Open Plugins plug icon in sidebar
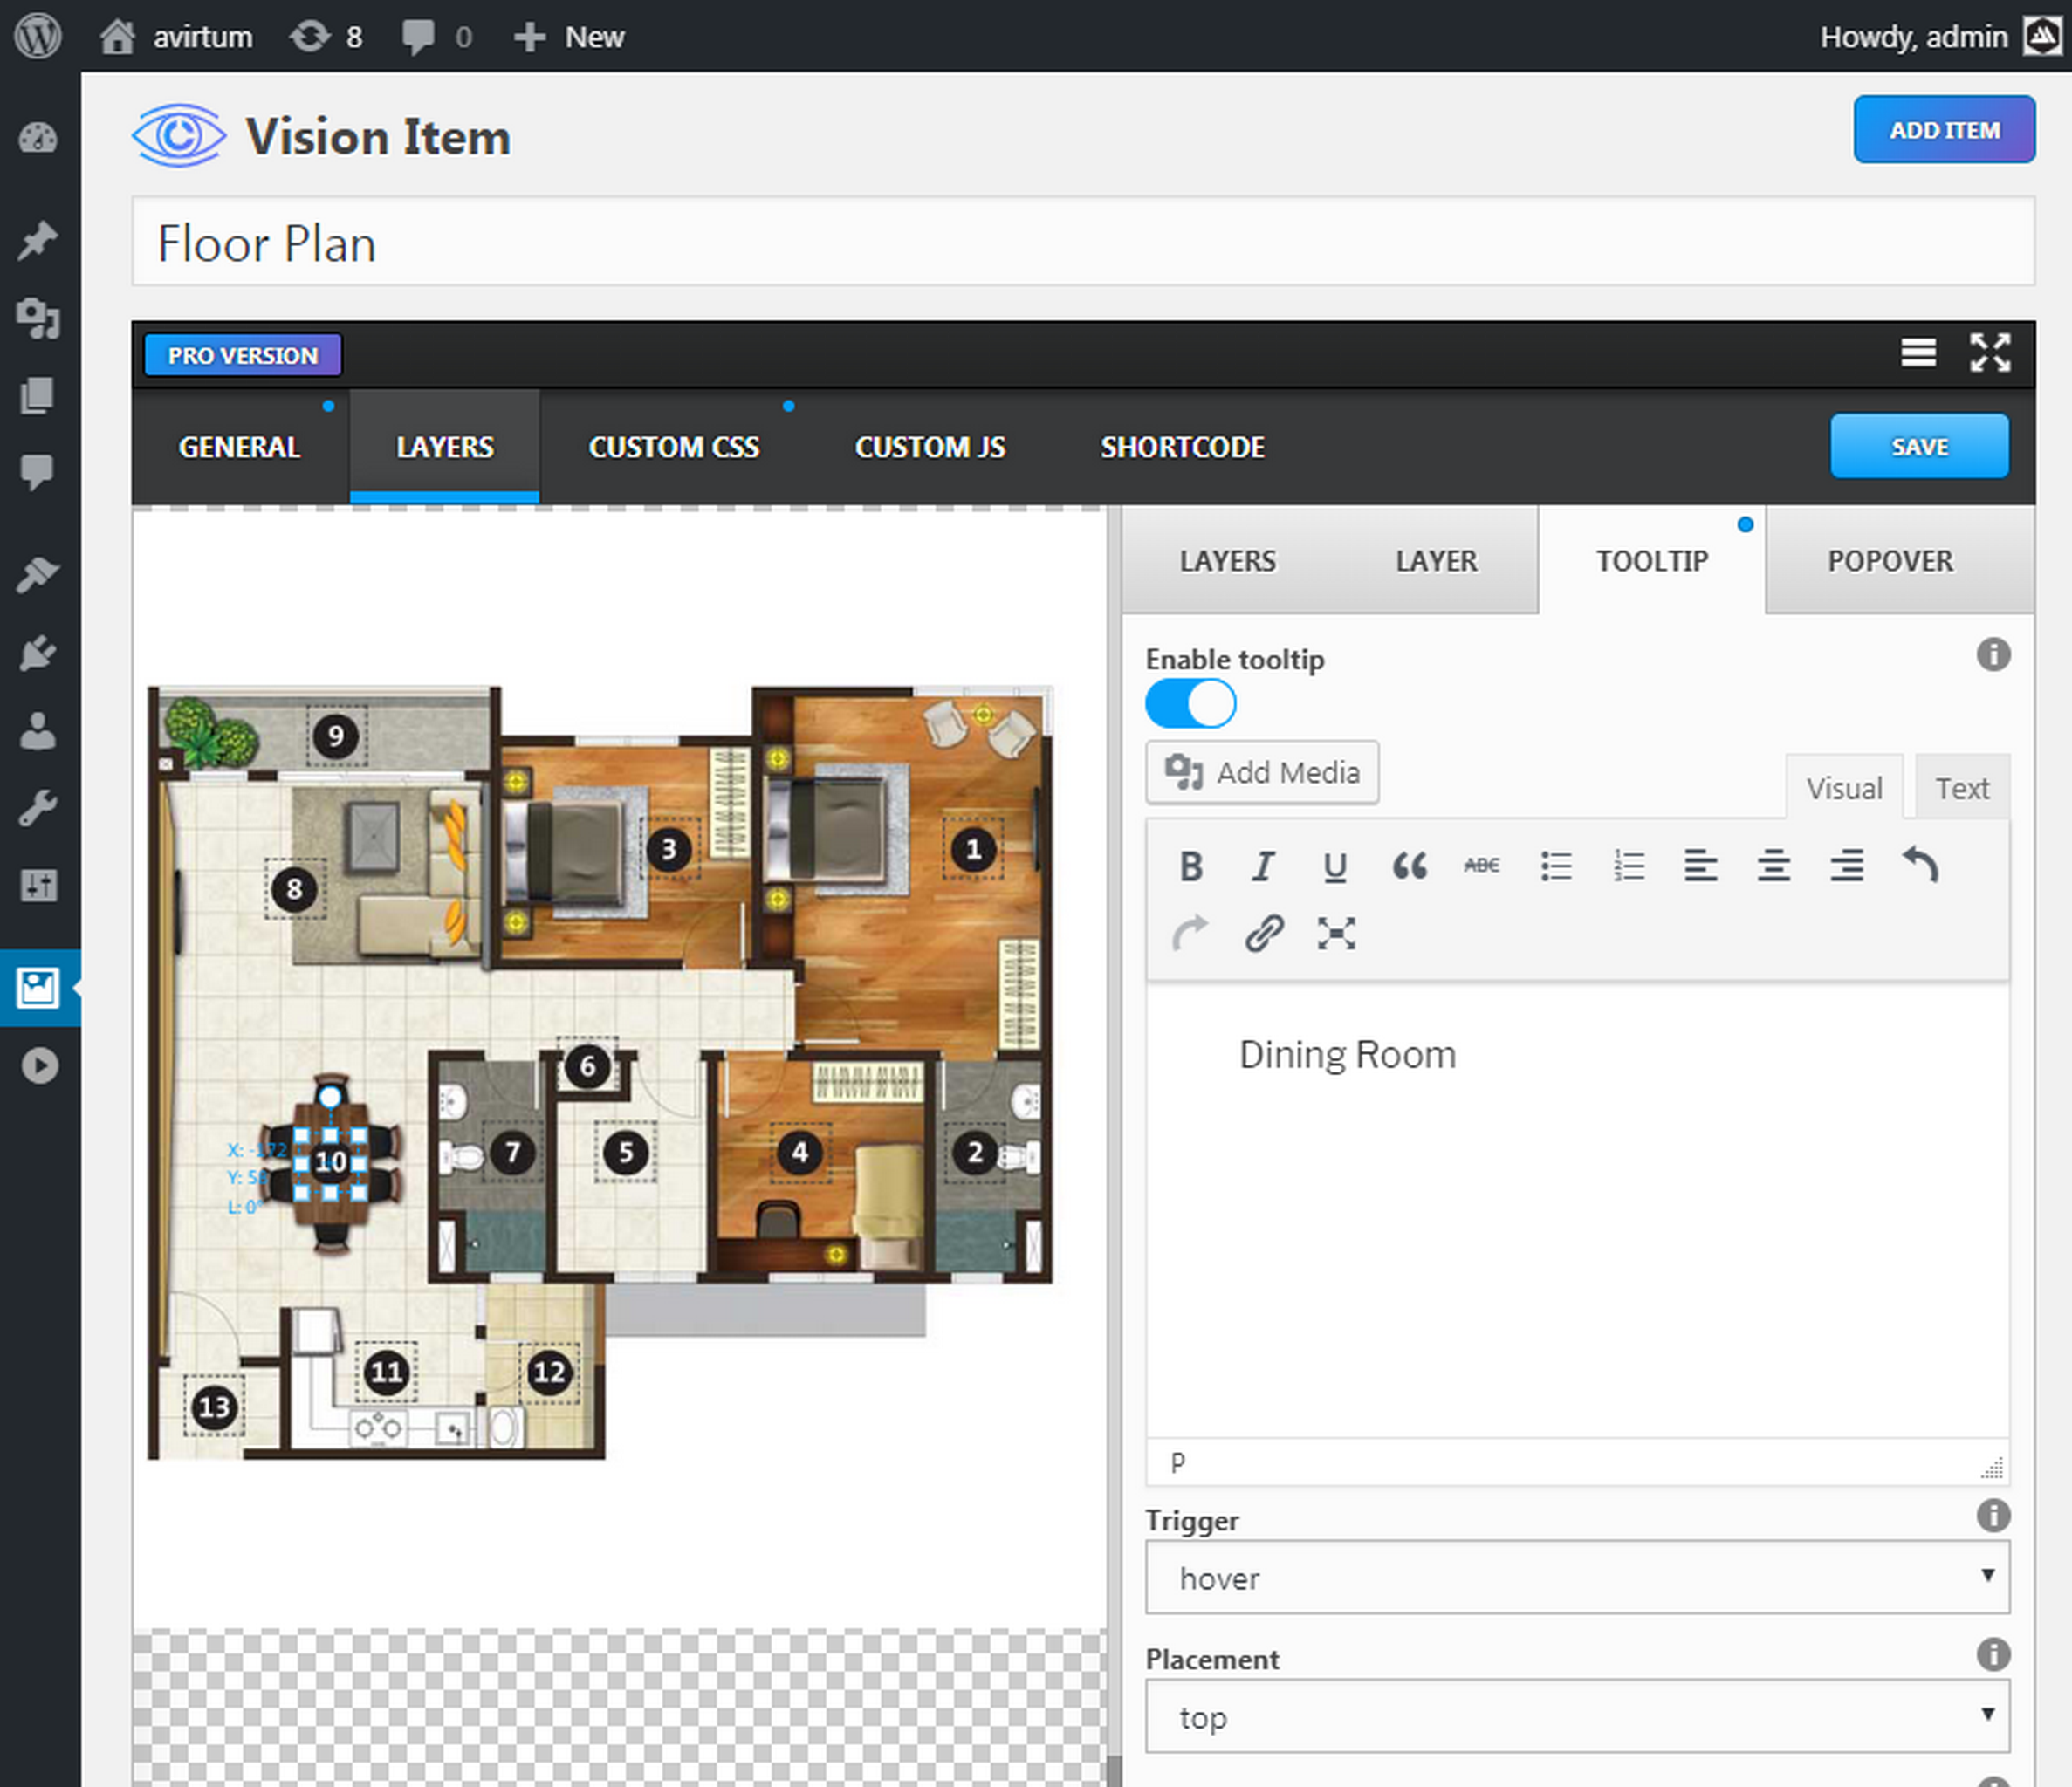This screenshot has height=1787, width=2072. (x=38, y=653)
